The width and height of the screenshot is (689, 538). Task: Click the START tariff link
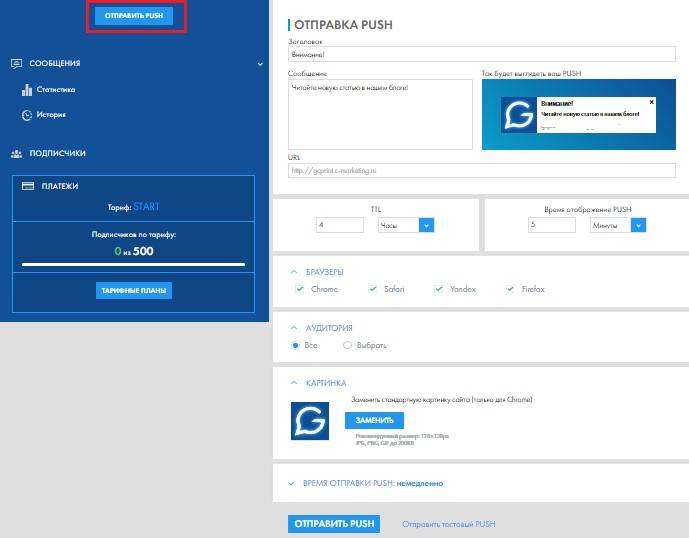tap(146, 207)
